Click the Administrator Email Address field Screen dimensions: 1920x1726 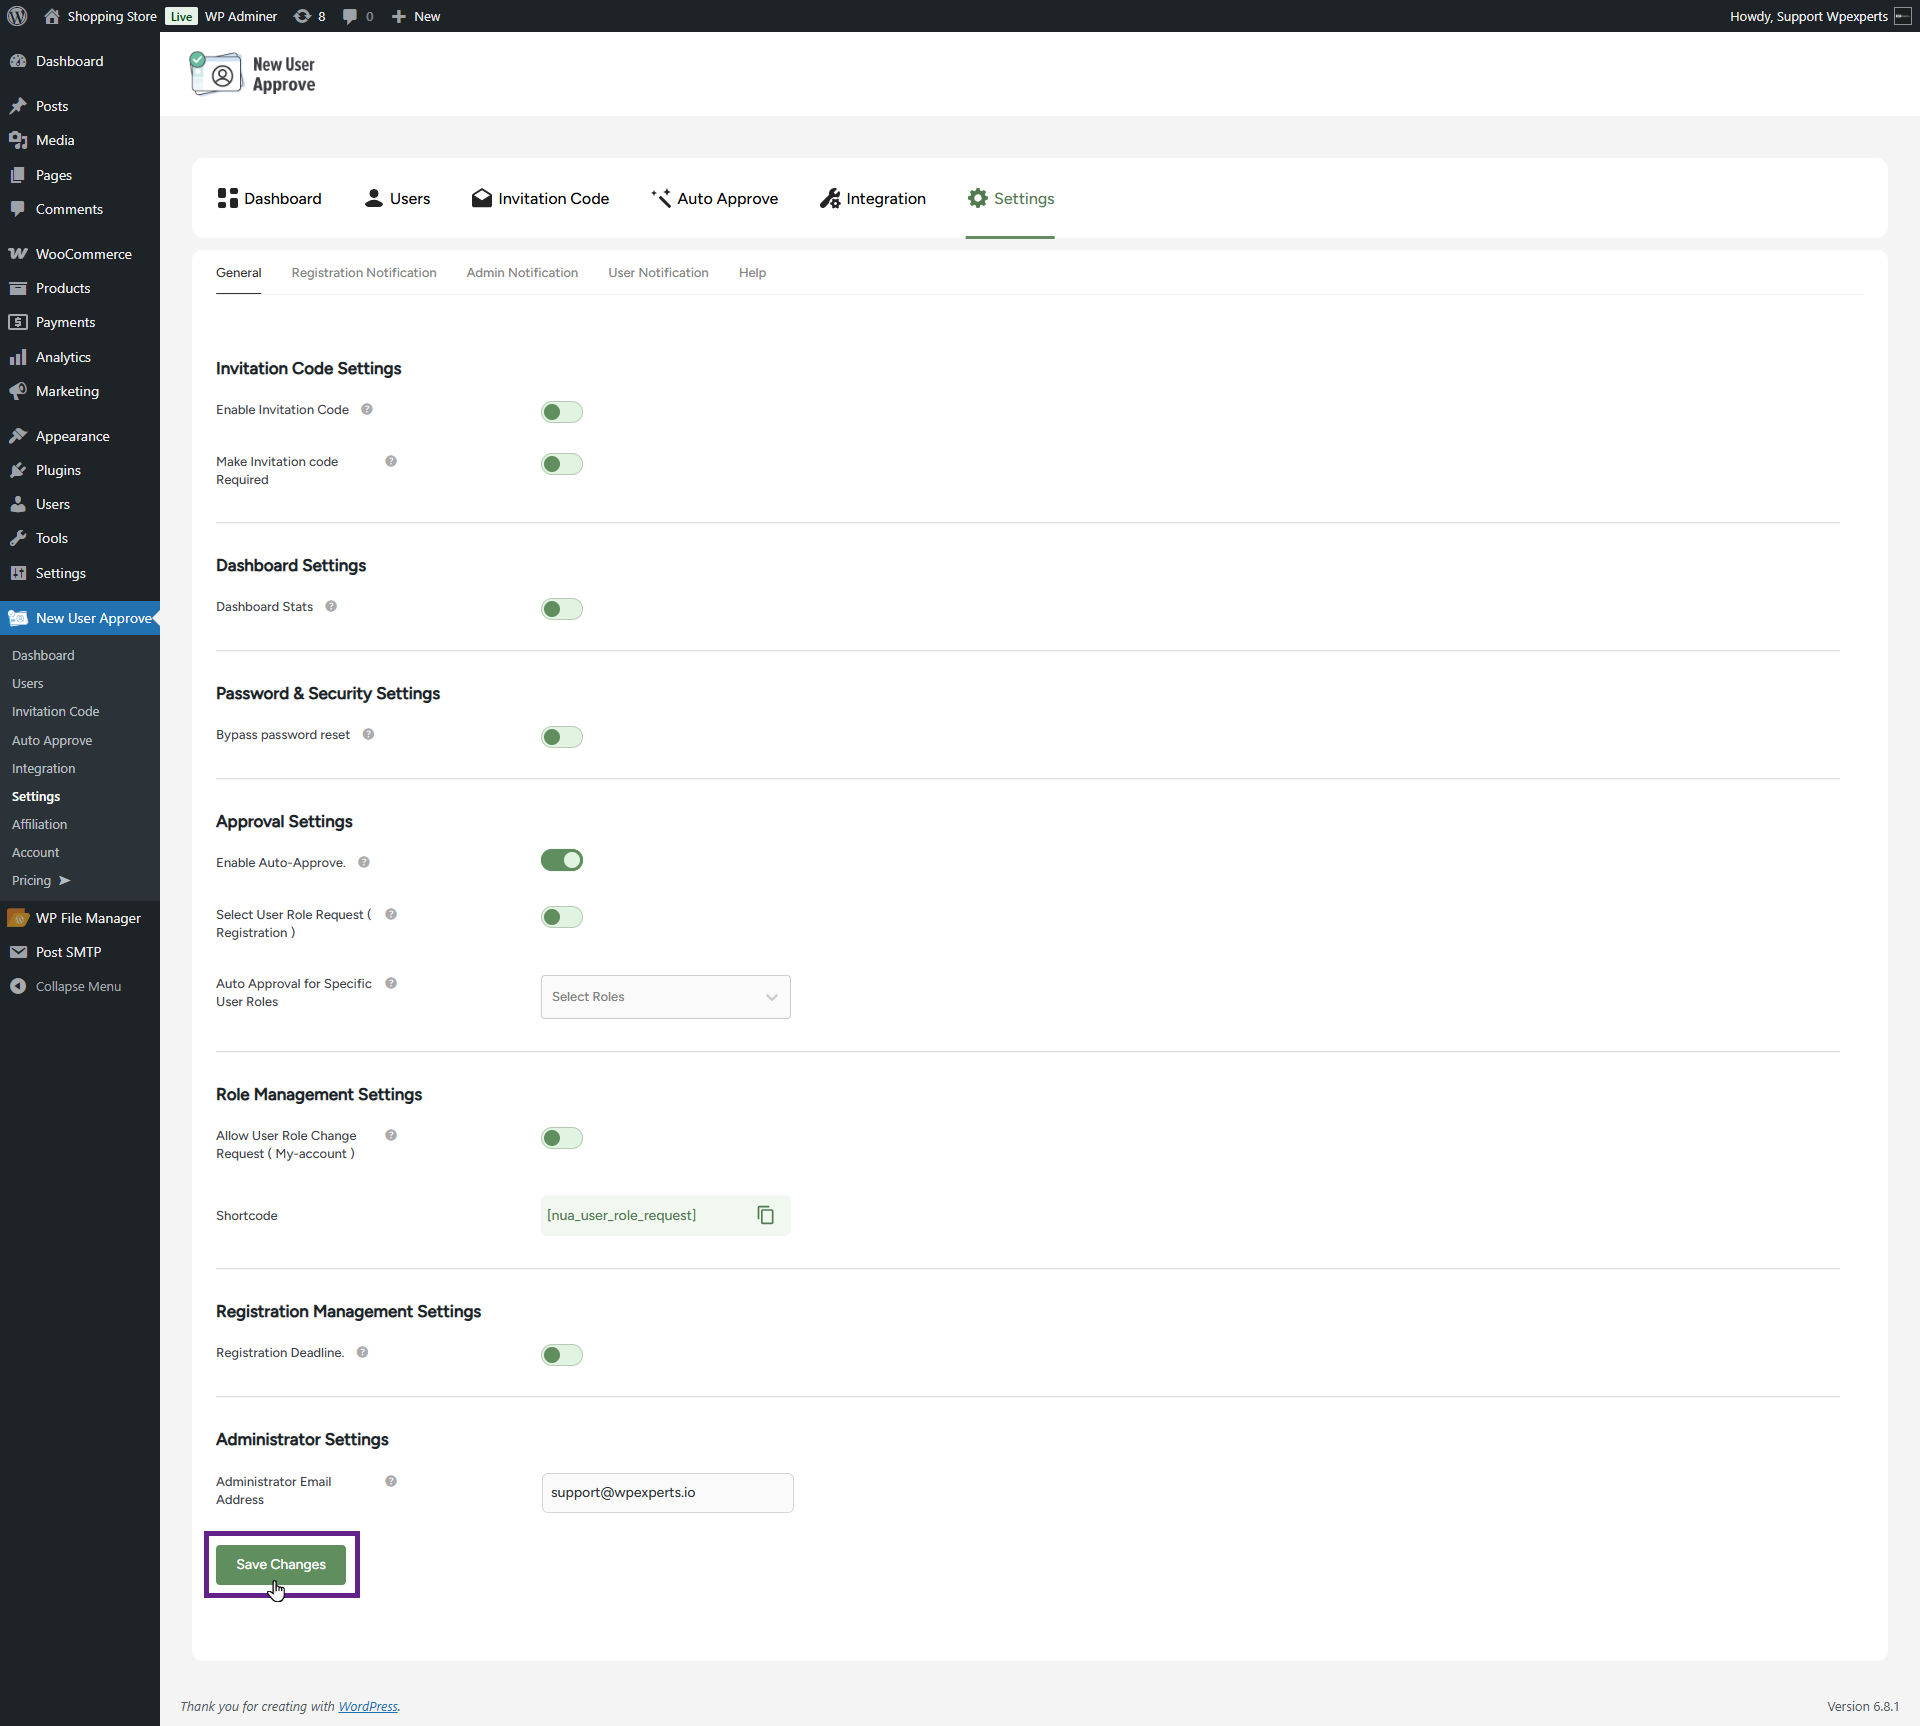667,1492
